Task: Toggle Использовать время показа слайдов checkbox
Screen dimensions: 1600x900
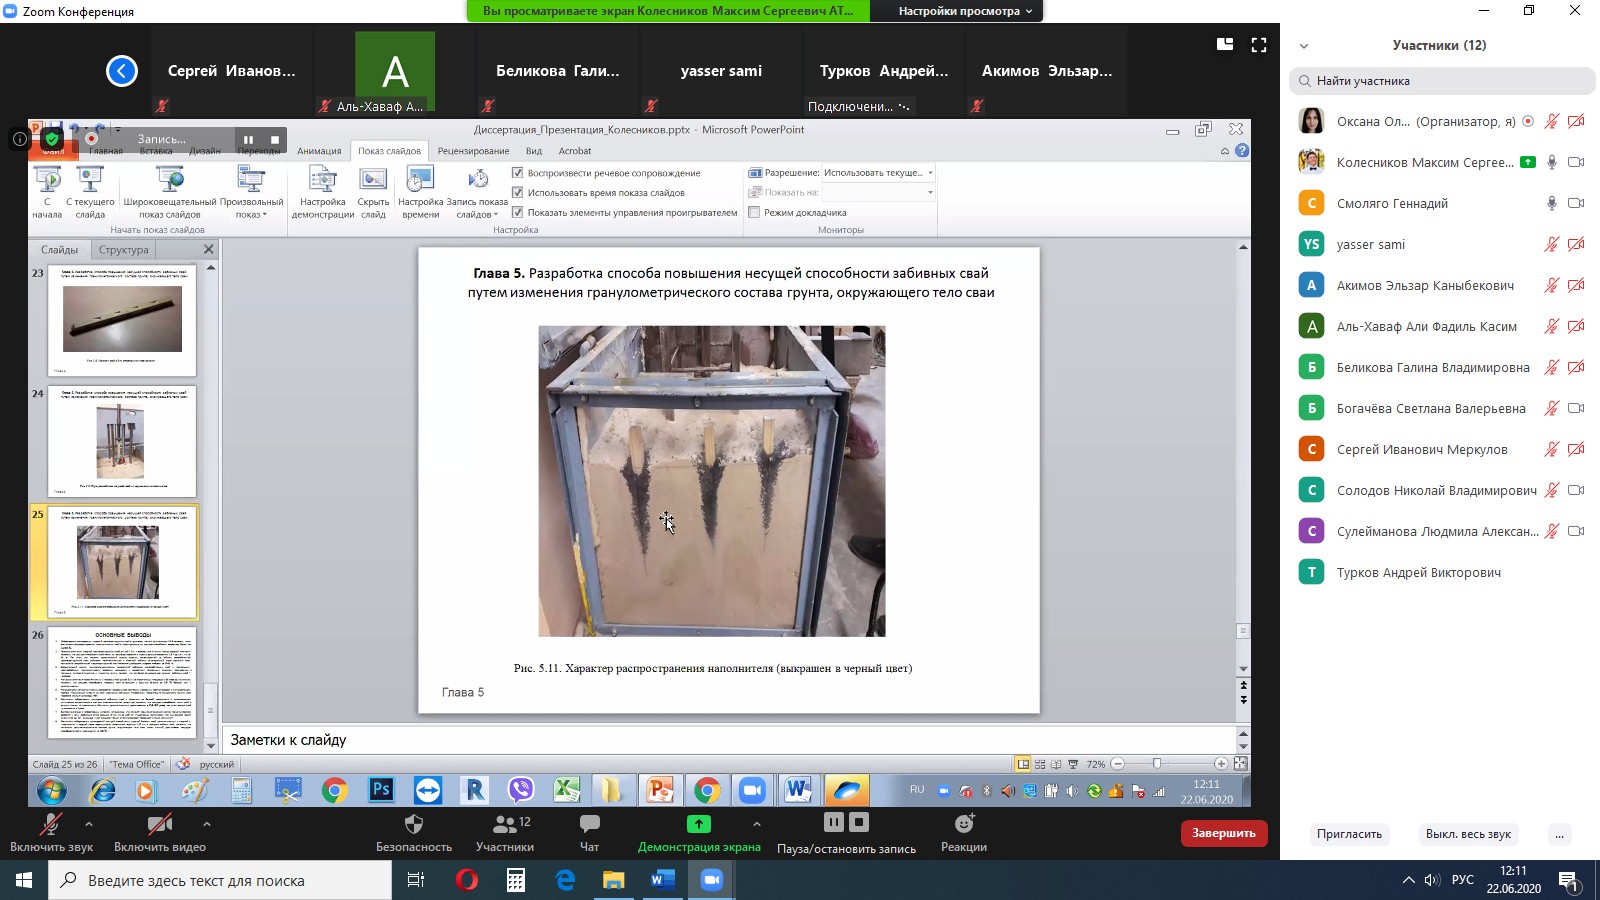Action: (x=517, y=192)
